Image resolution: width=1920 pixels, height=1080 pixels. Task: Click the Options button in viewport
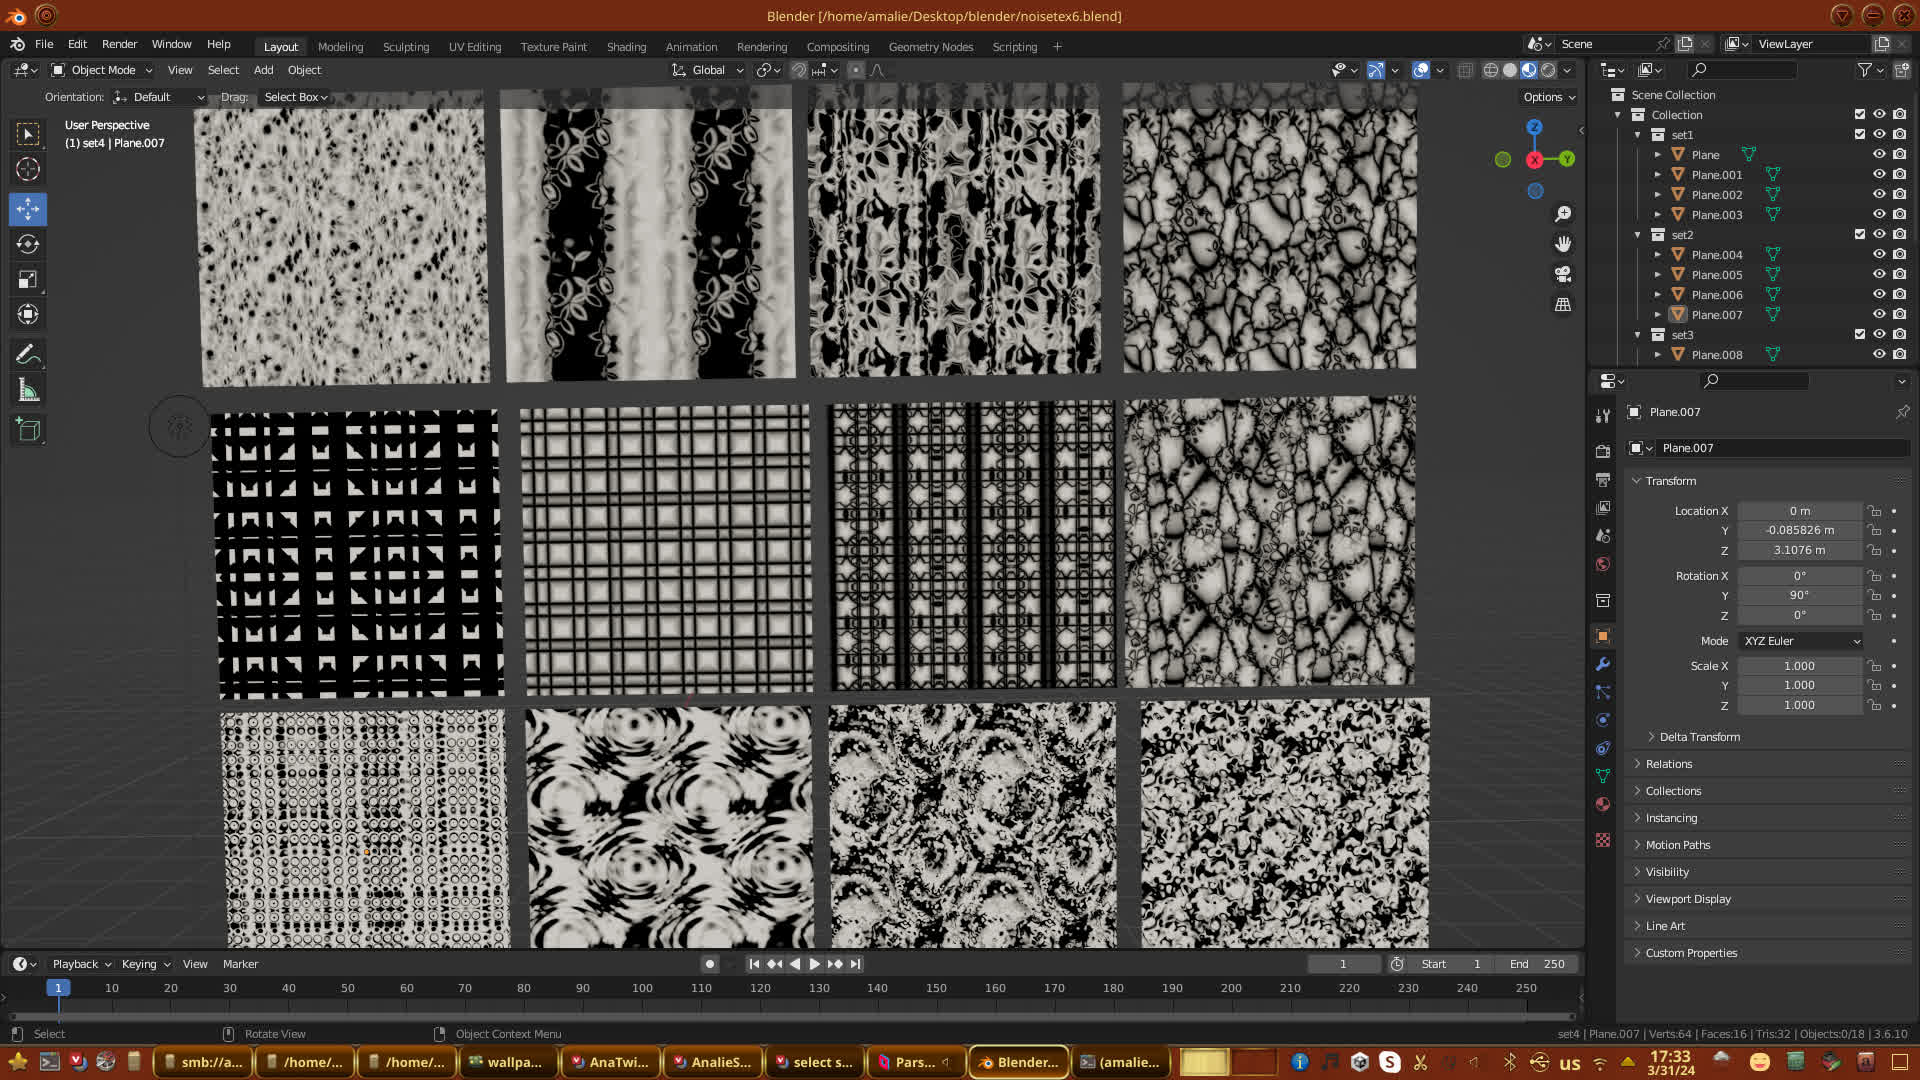pos(1549,97)
